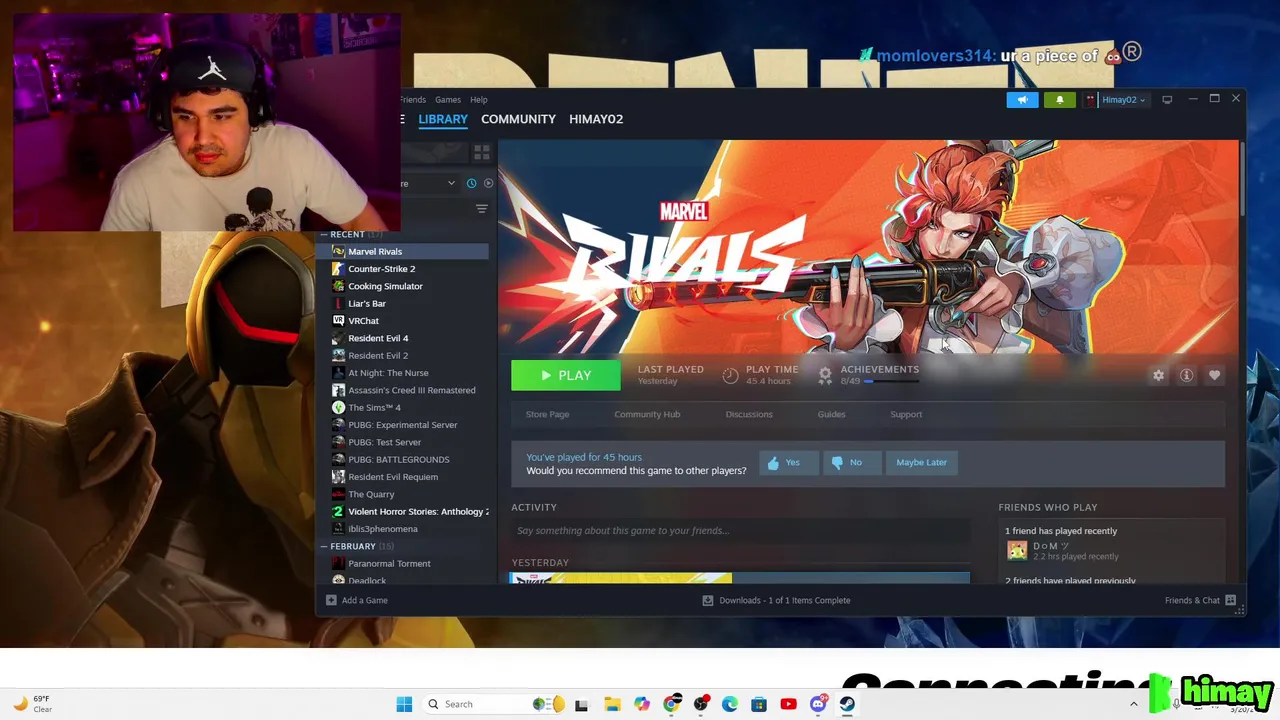Open Steam announcements megaphone button

click(x=1022, y=99)
